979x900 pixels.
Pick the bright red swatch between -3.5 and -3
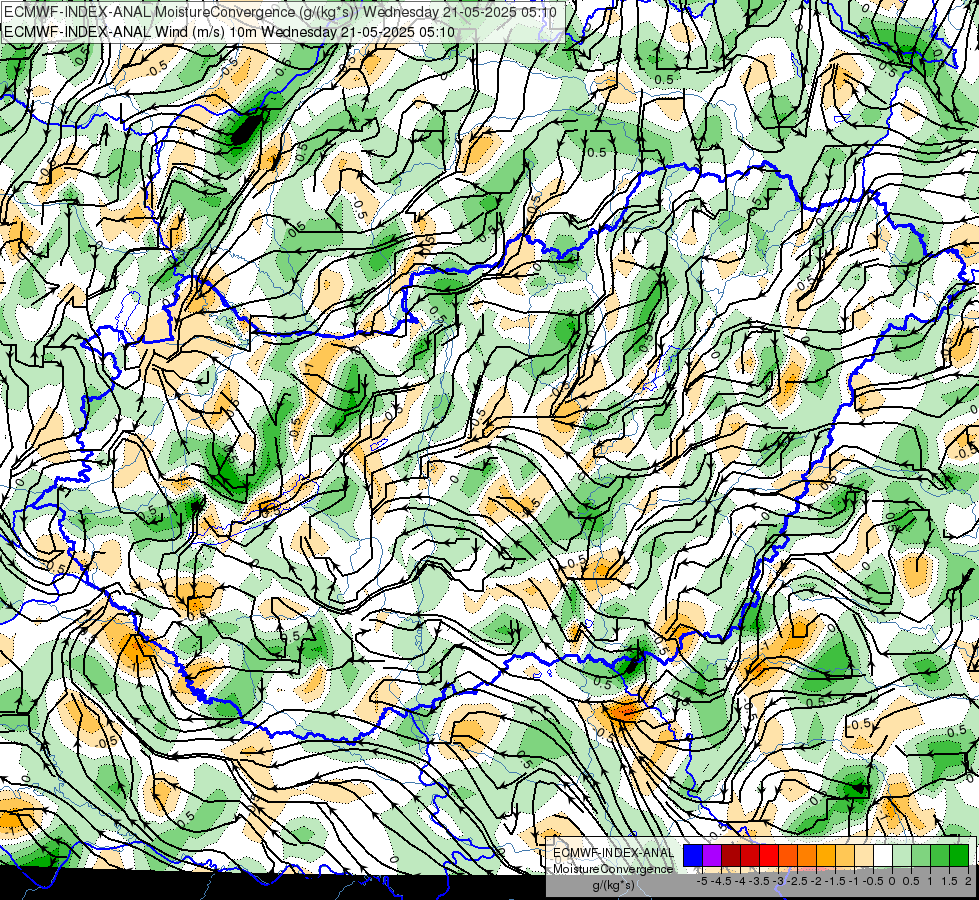pos(769,856)
